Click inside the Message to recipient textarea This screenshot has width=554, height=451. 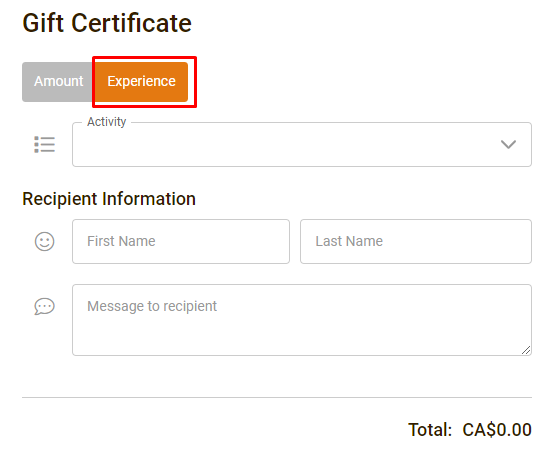point(302,320)
